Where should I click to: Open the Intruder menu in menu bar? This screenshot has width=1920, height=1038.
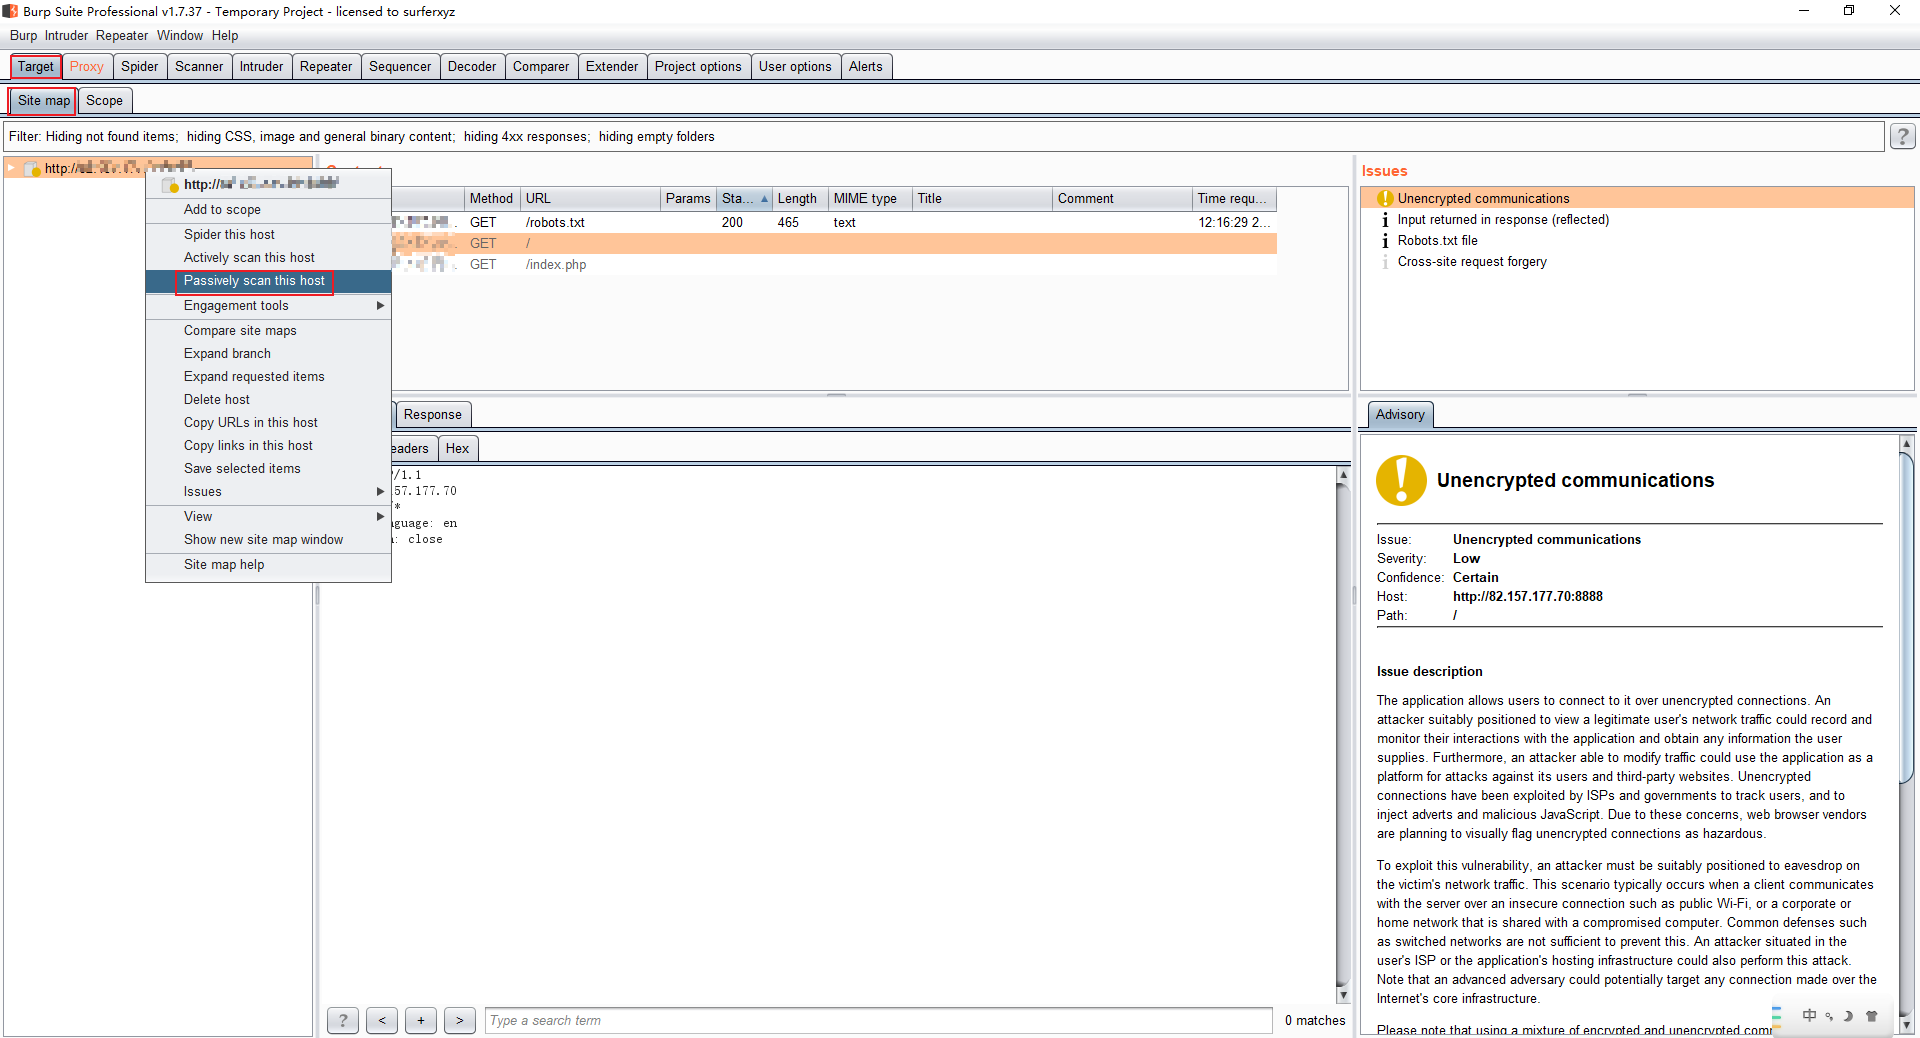point(66,35)
